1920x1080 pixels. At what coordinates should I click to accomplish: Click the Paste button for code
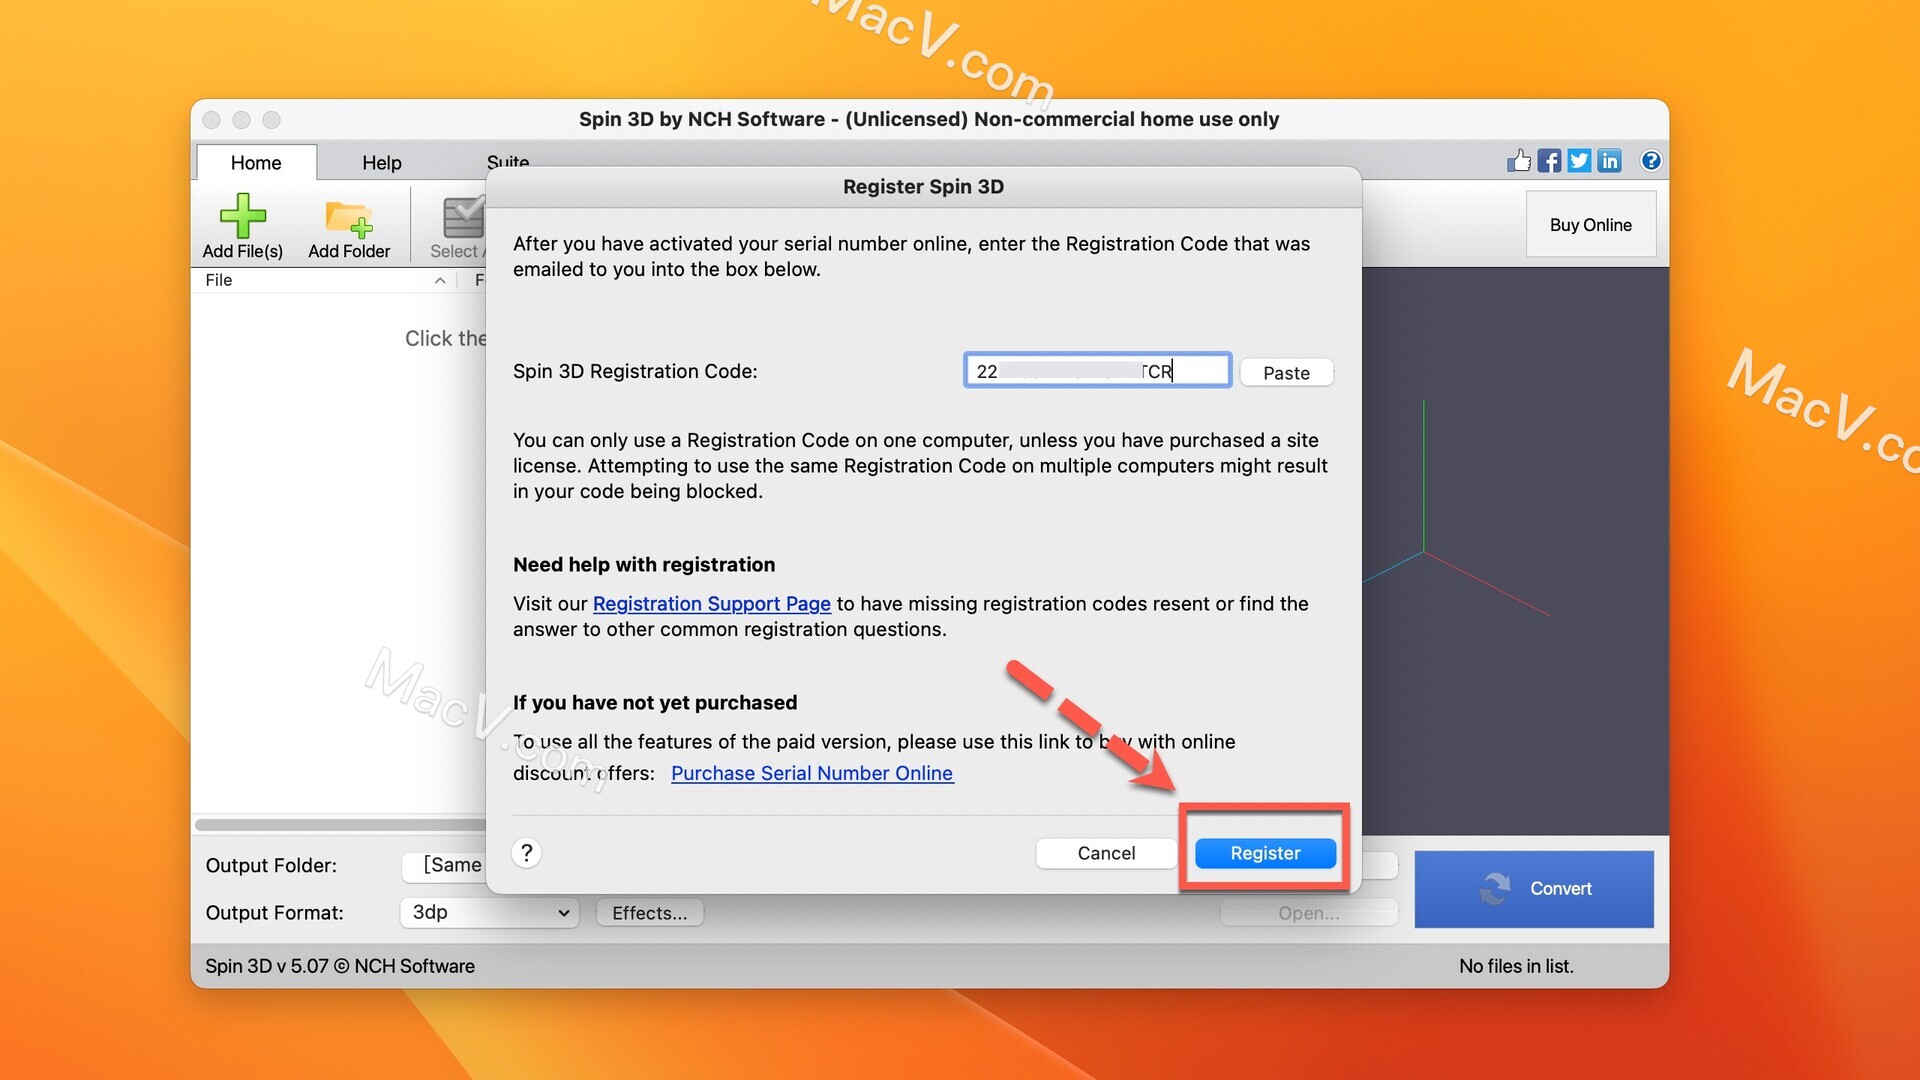tap(1286, 372)
